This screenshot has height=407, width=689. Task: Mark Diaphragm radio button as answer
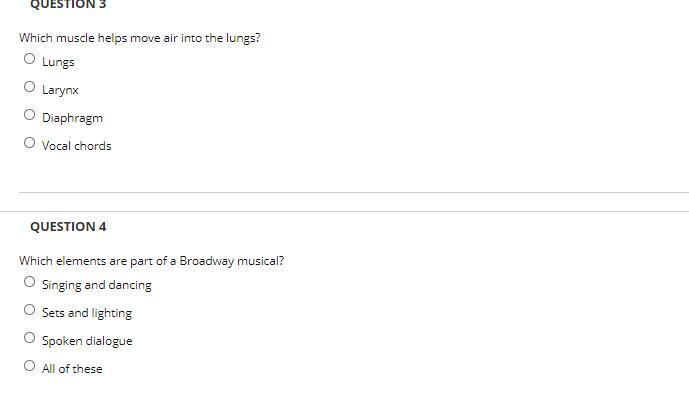(29, 115)
